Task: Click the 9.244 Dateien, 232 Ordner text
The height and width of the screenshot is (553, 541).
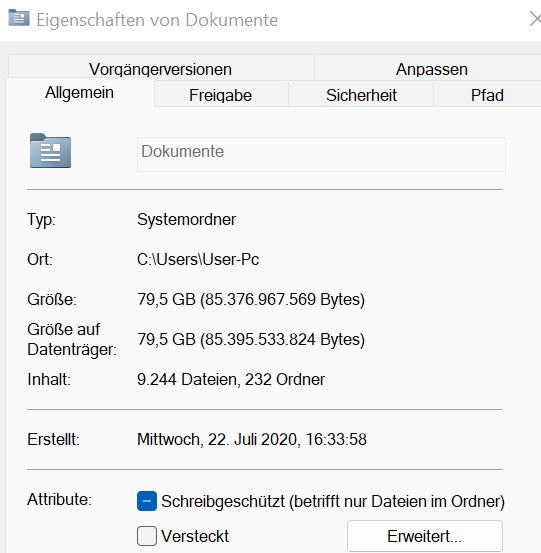Action: pyautogui.click(x=231, y=379)
